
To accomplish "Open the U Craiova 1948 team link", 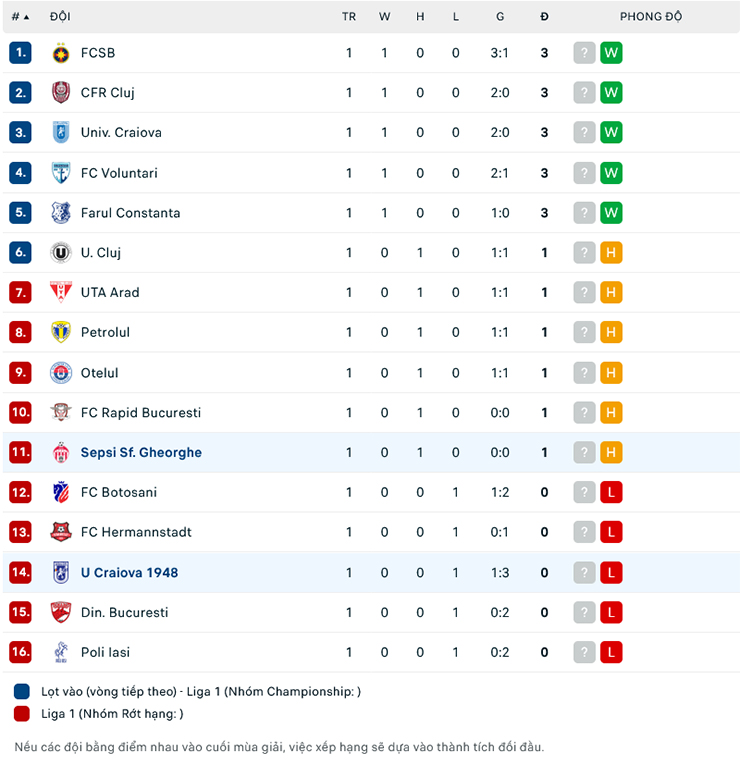I will point(129,572).
